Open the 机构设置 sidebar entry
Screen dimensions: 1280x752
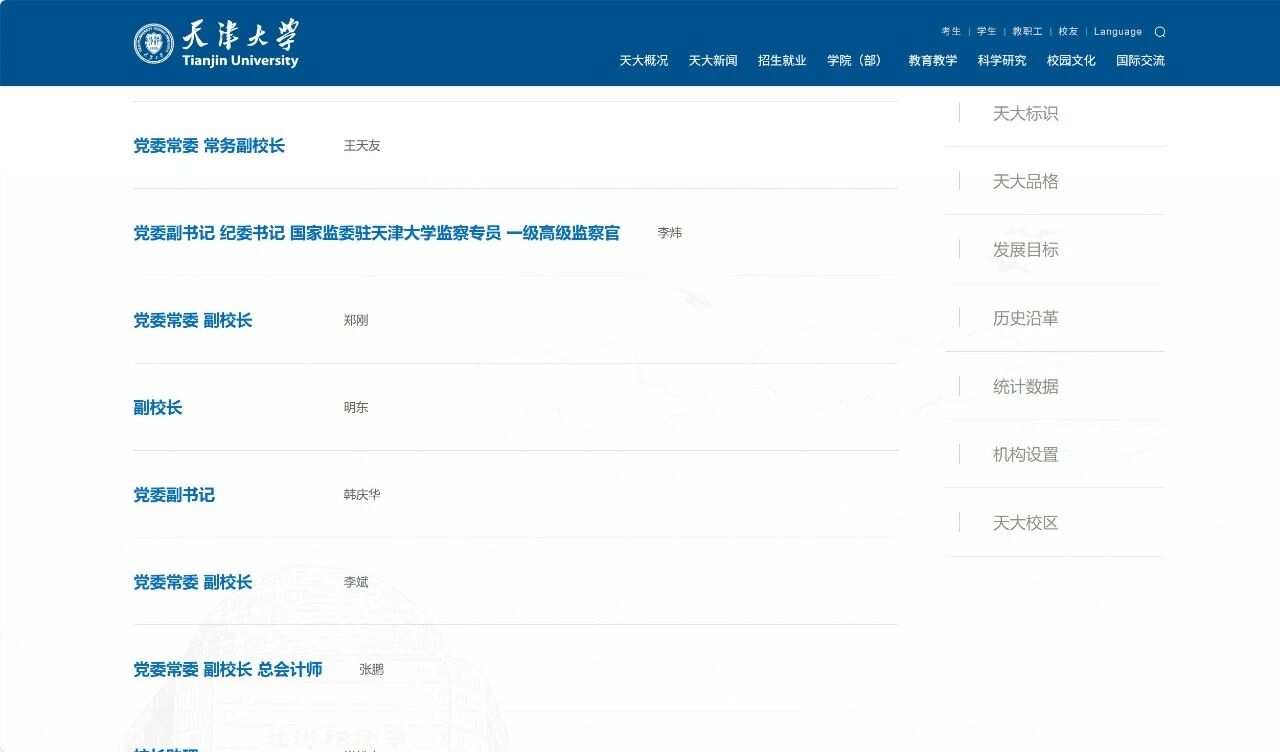(x=1026, y=453)
